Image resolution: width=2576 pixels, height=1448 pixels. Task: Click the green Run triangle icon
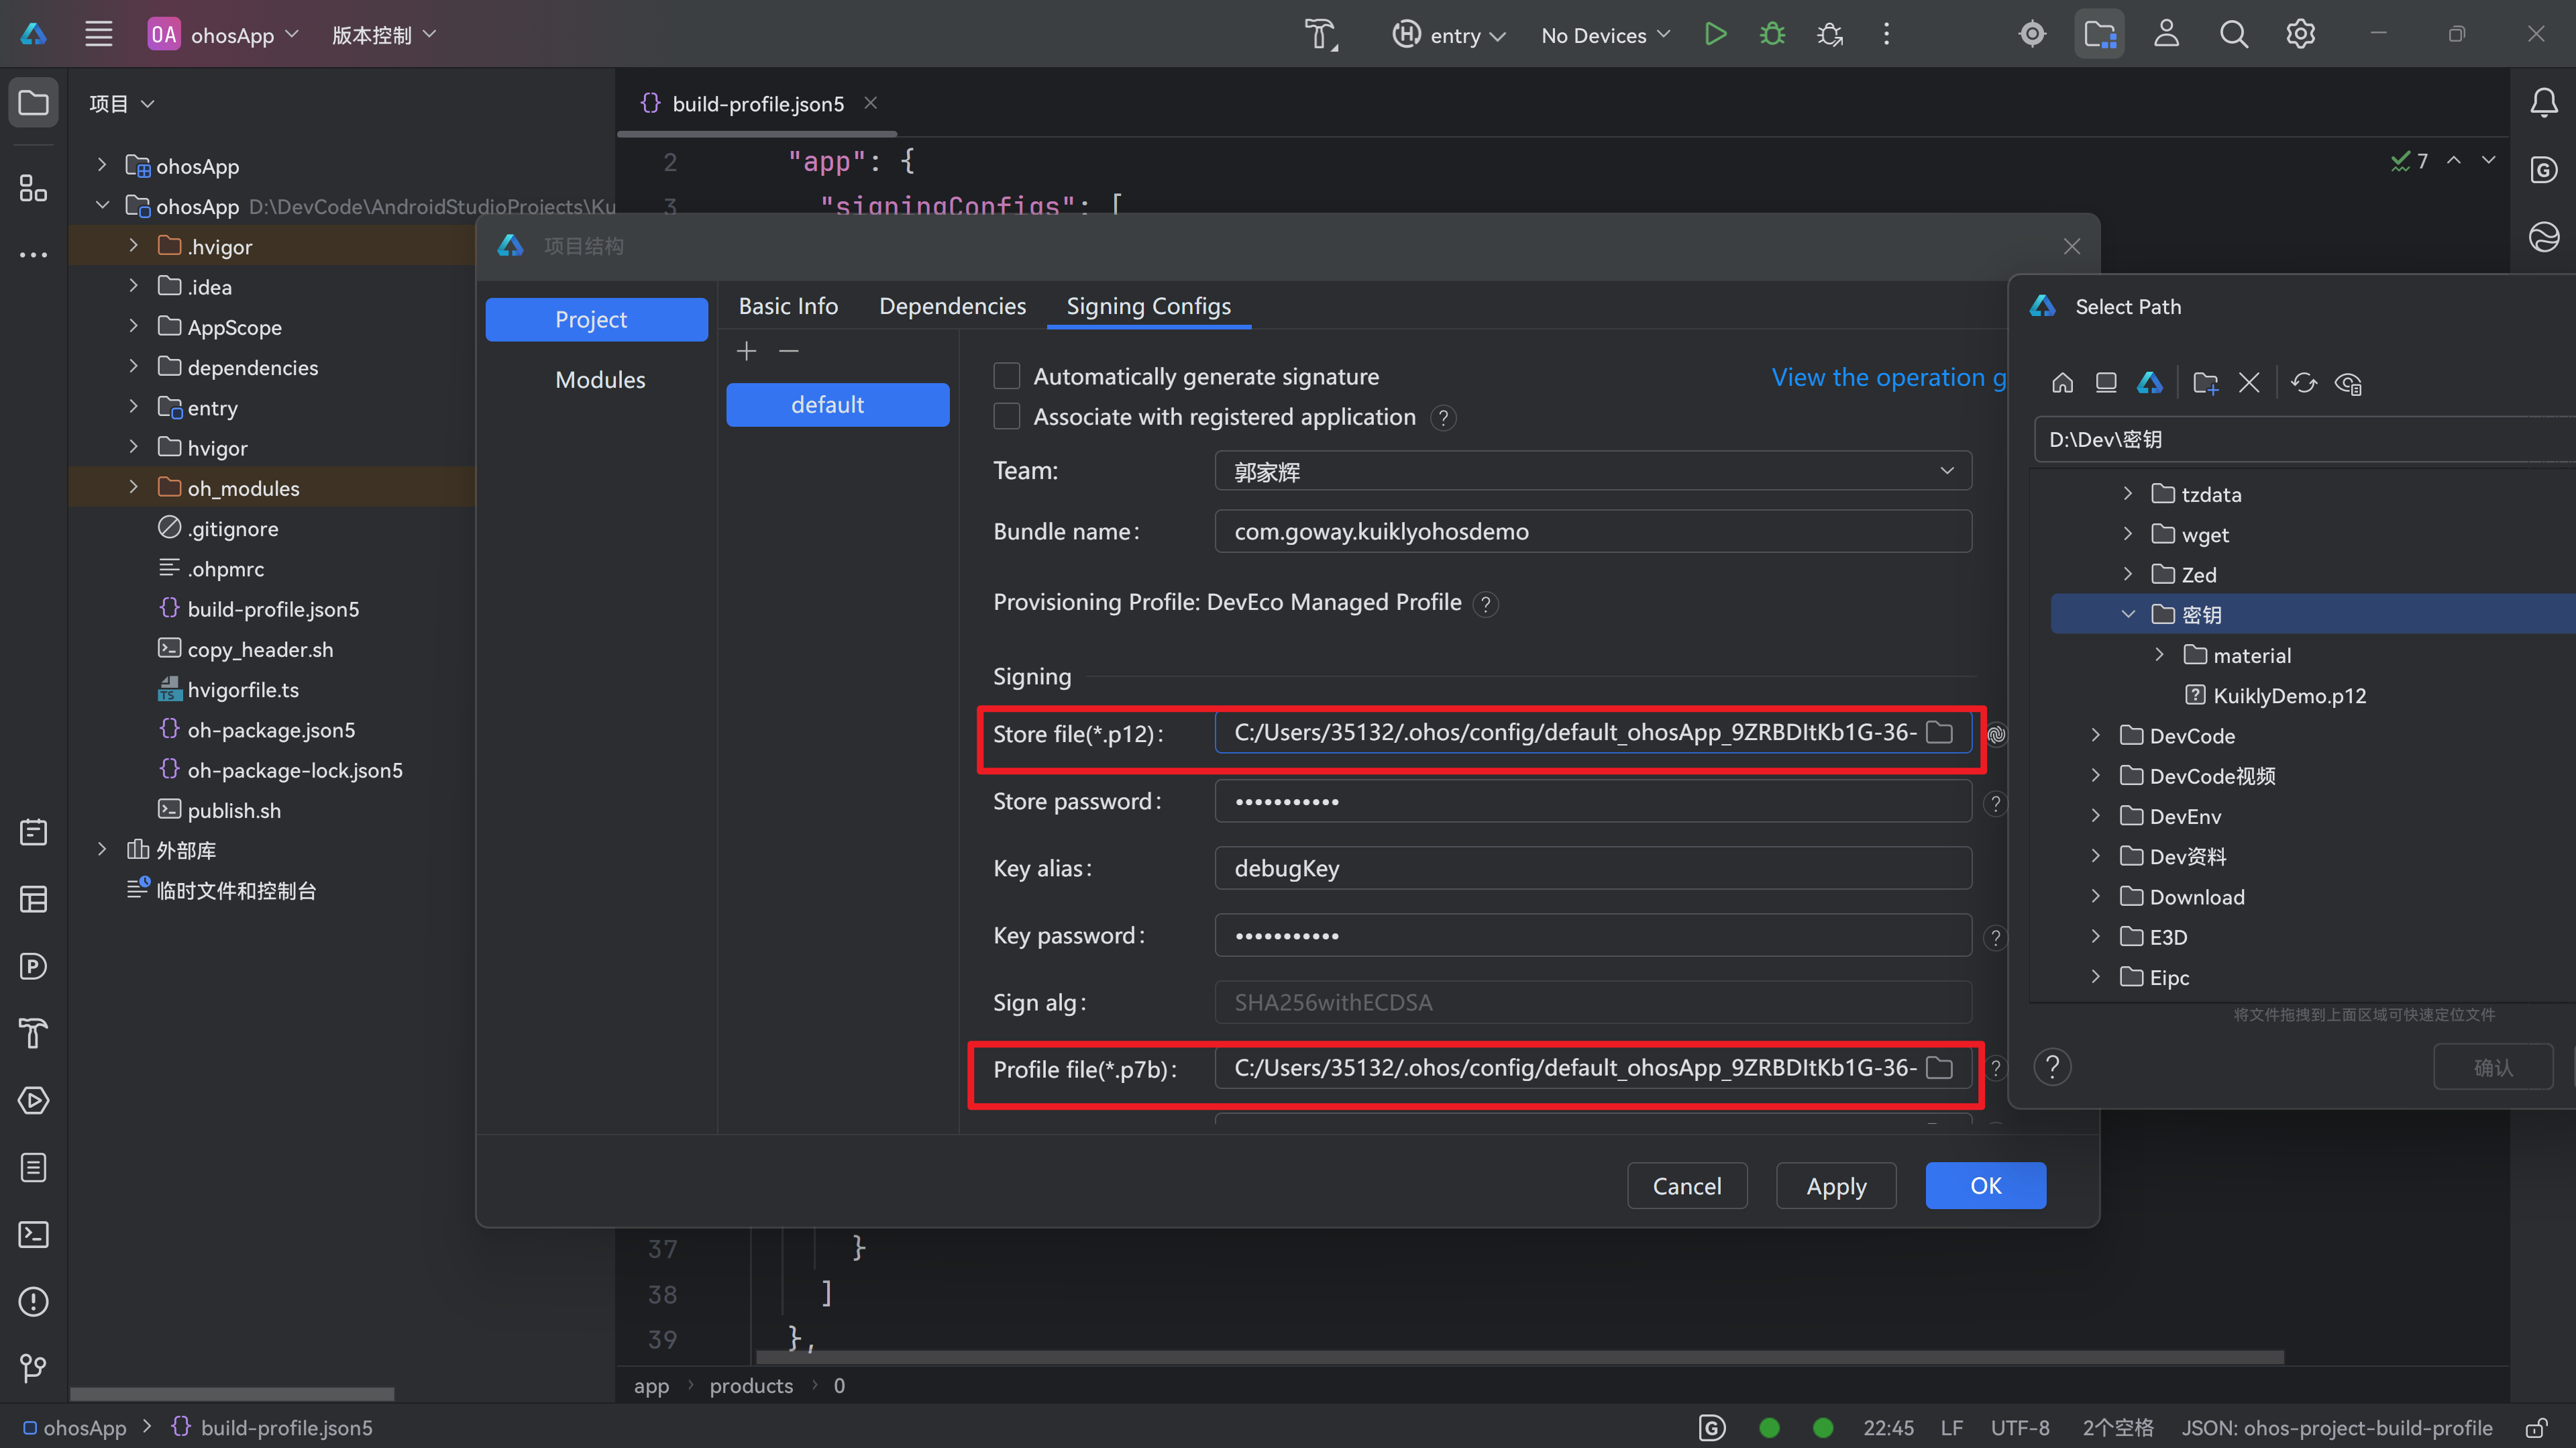(x=1715, y=35)
